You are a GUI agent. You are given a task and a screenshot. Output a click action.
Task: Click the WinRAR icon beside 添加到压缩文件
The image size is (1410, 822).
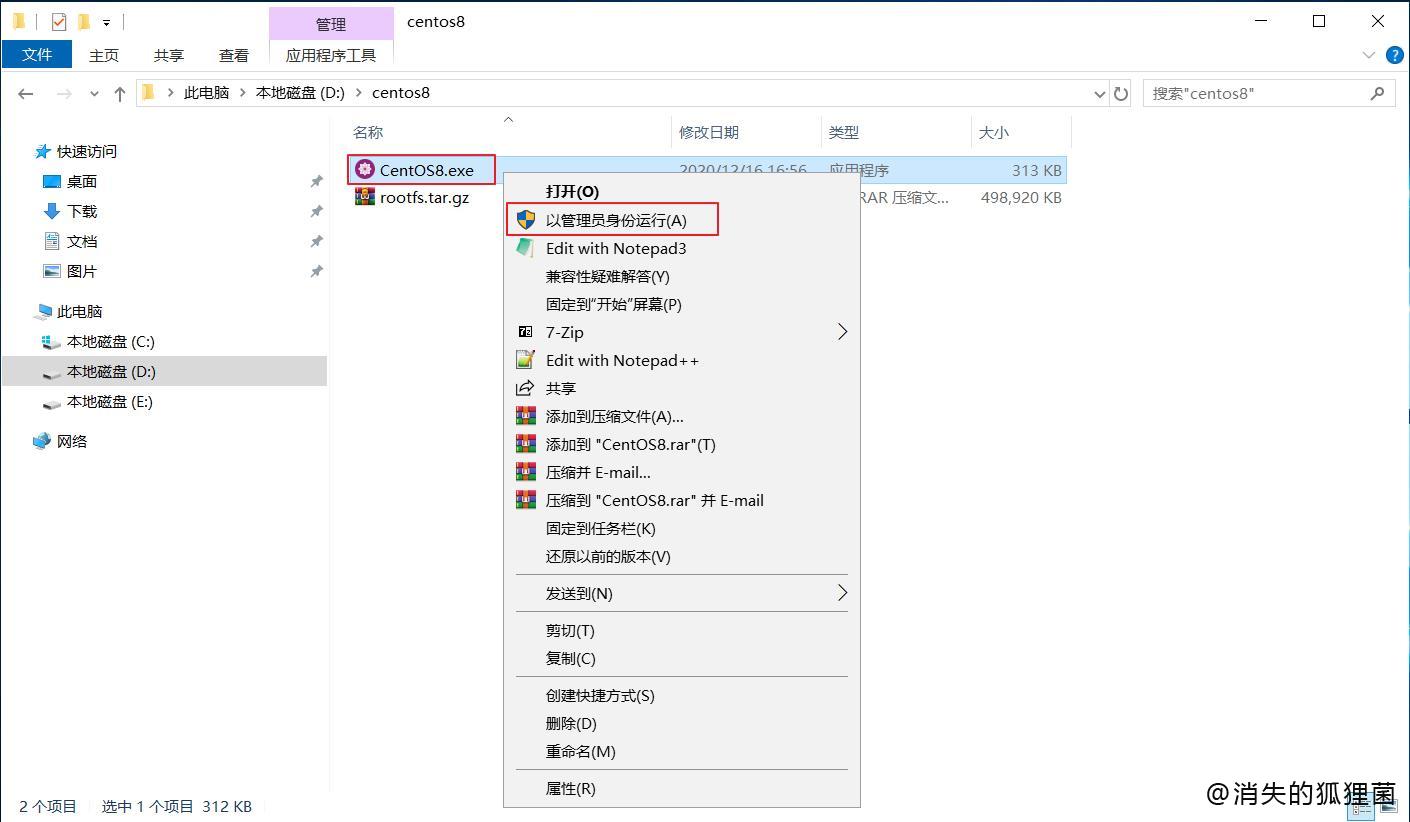525,416
